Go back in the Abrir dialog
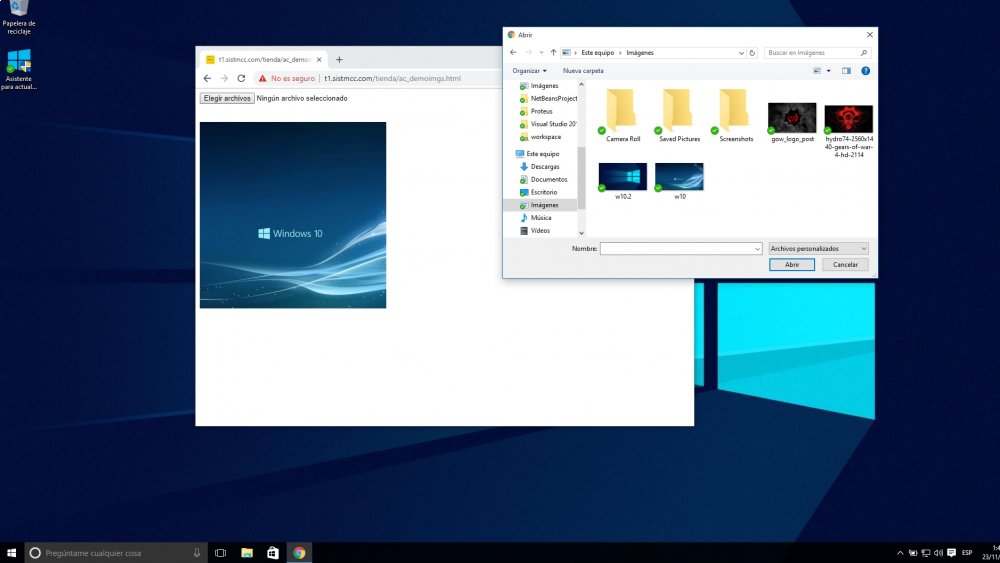 [513, 53]
